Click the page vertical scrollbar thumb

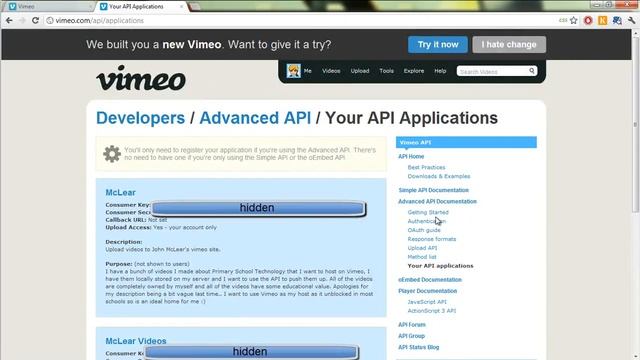pyautogui.click(x=636, y=124)
